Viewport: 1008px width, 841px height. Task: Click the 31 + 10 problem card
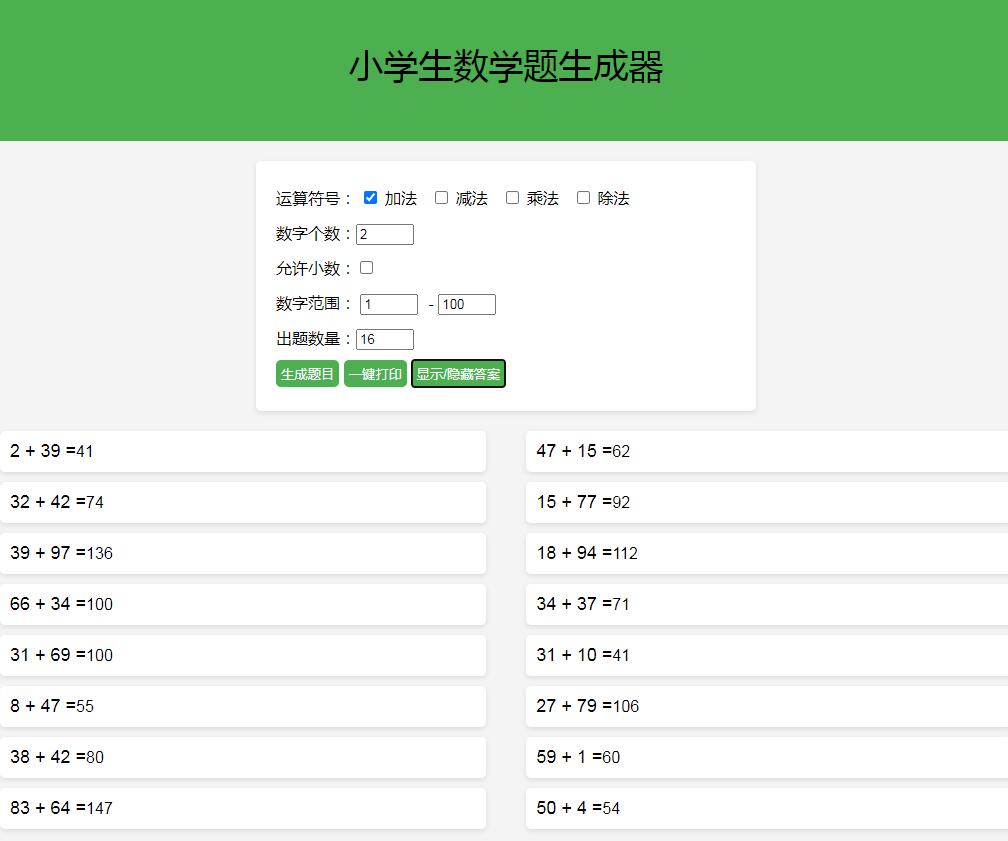coord(765,655)
